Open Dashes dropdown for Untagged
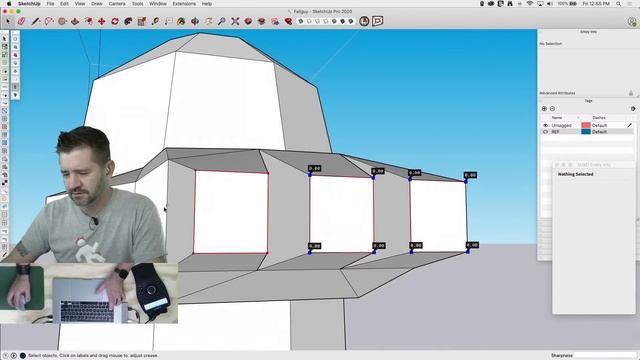This screenshot has width=640, height=360. click(599, 125)
